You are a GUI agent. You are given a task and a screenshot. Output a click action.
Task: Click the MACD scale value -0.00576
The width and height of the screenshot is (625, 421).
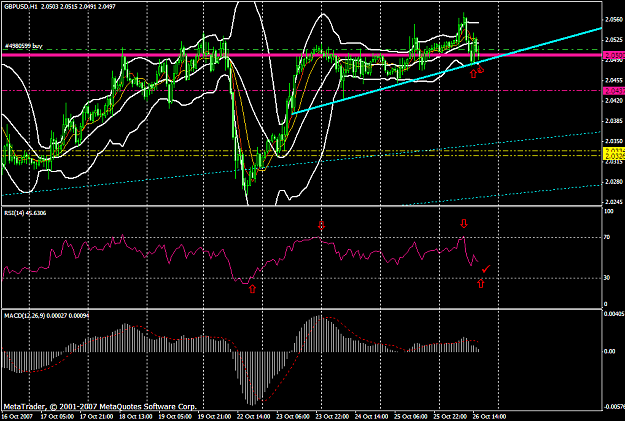click(x=614, y=407)
